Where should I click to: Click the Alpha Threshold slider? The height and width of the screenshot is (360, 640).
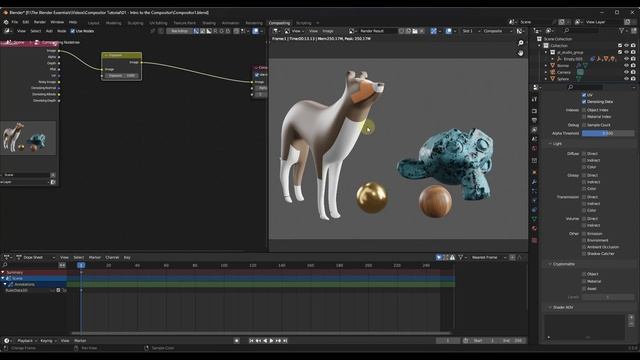point(608,133)
